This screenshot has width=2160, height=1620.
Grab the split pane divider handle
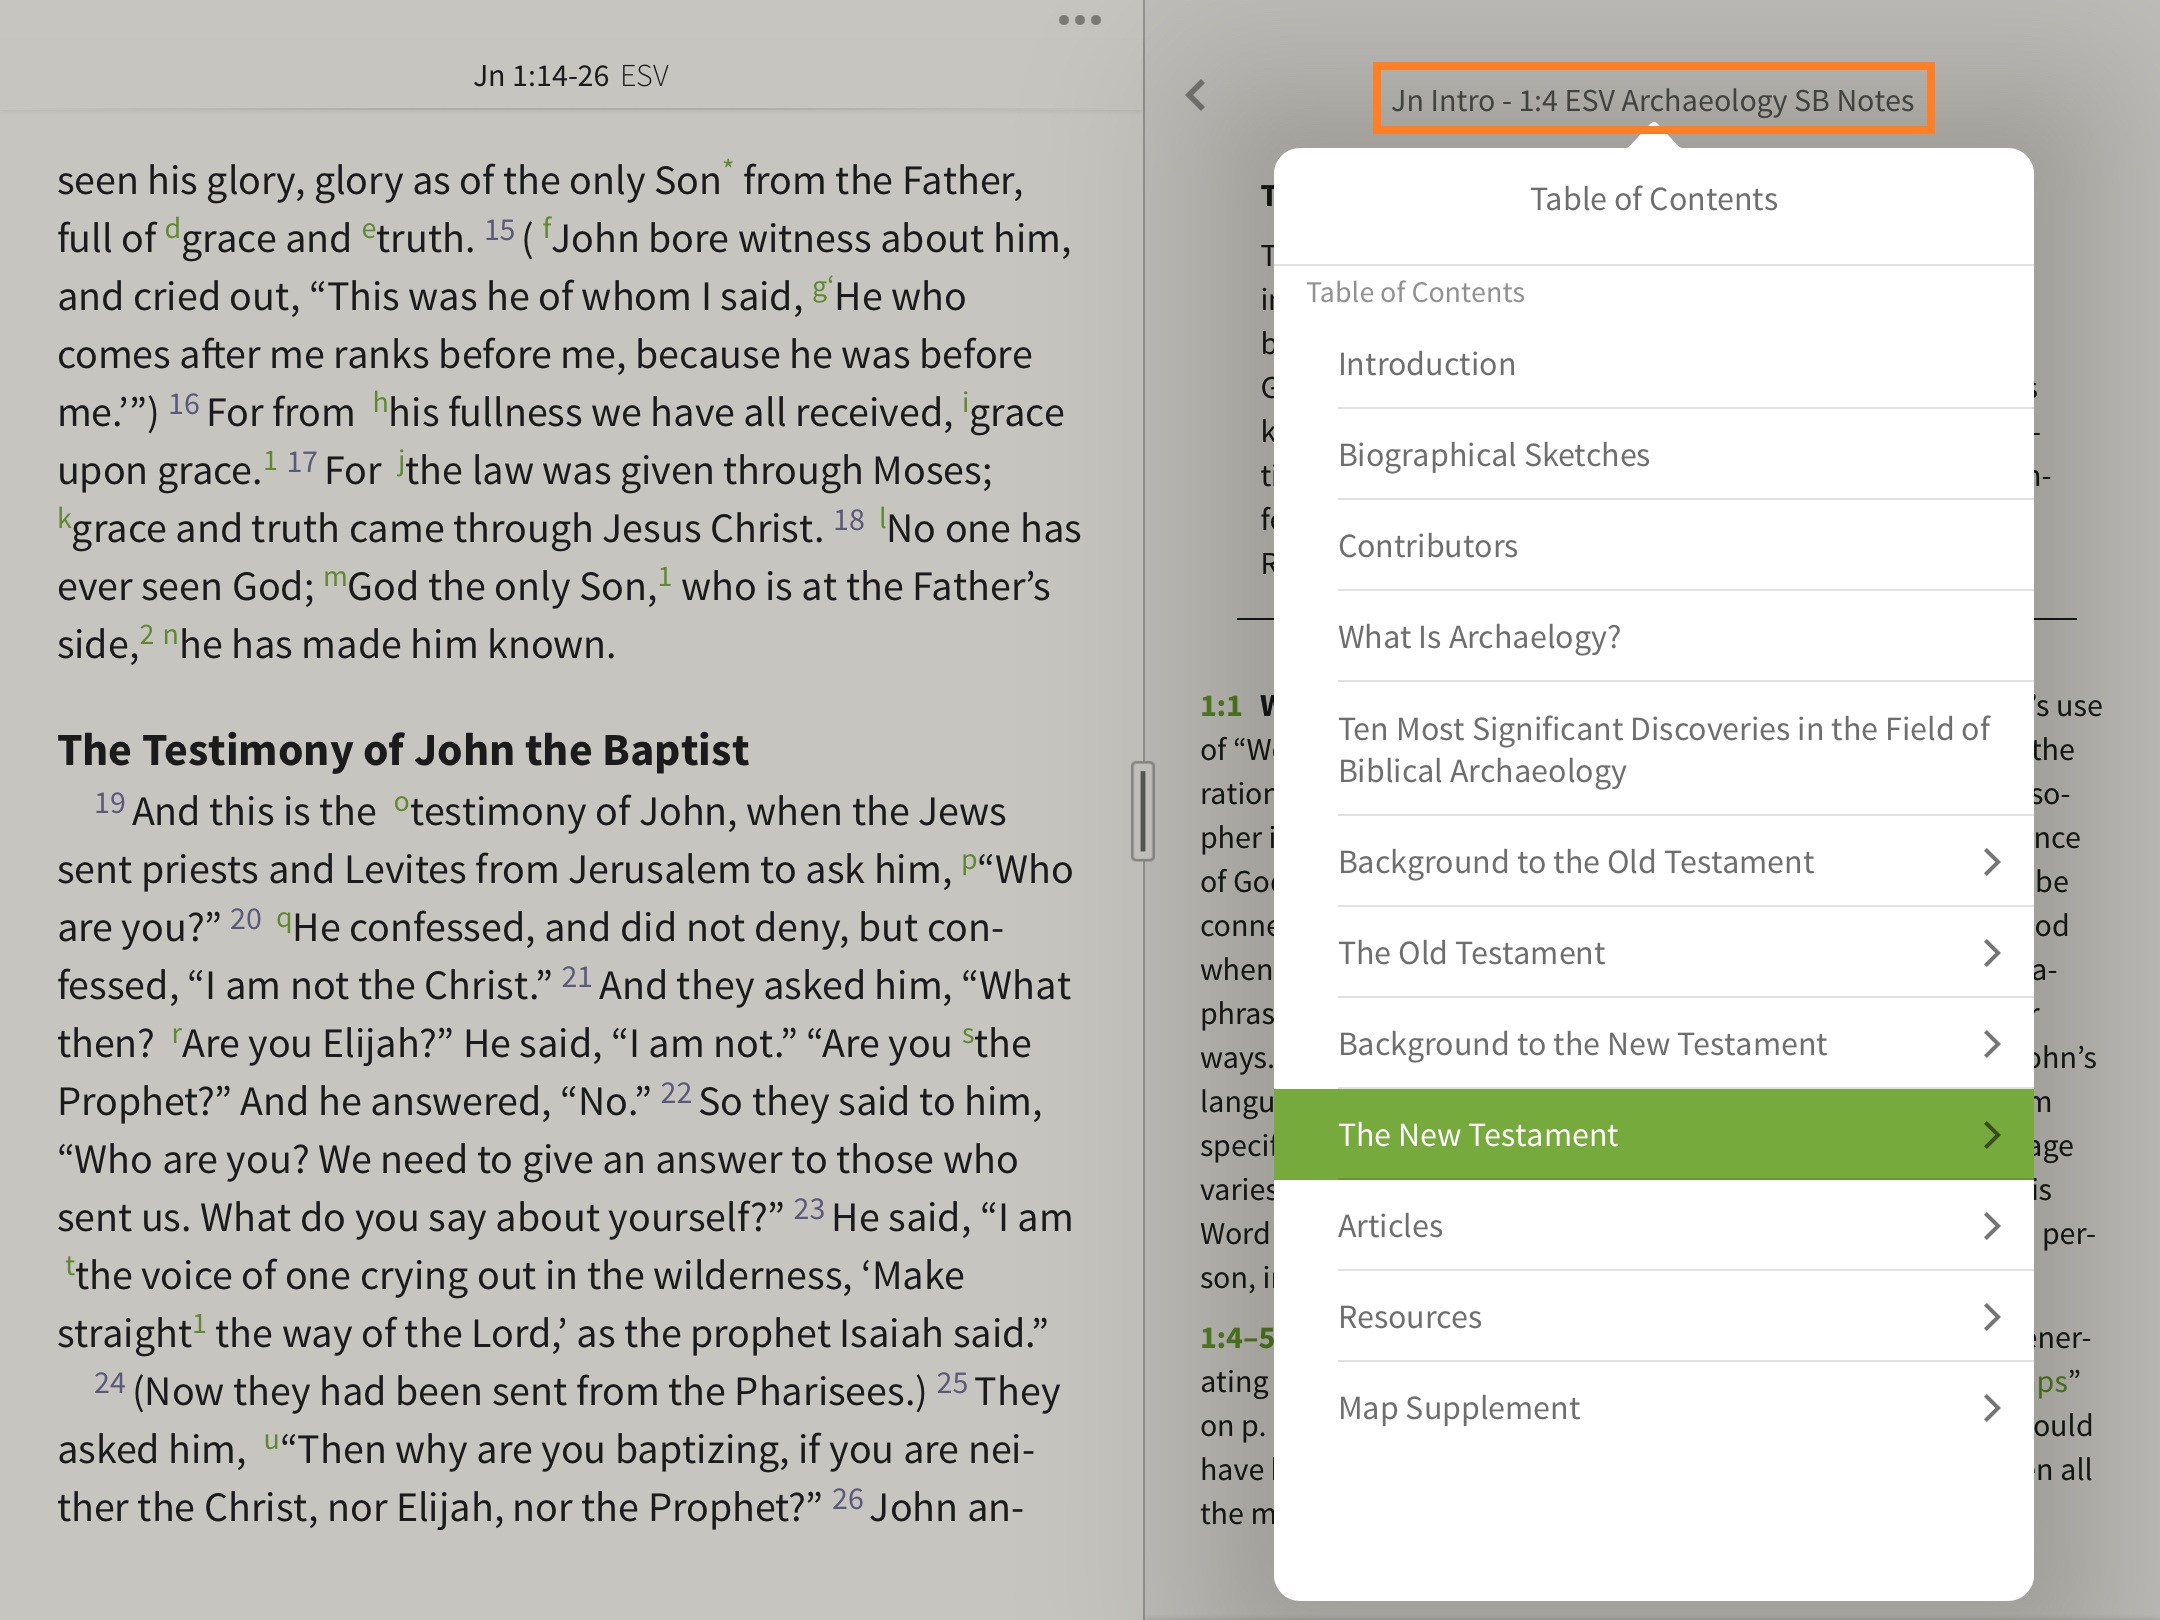coord(1143,811)
